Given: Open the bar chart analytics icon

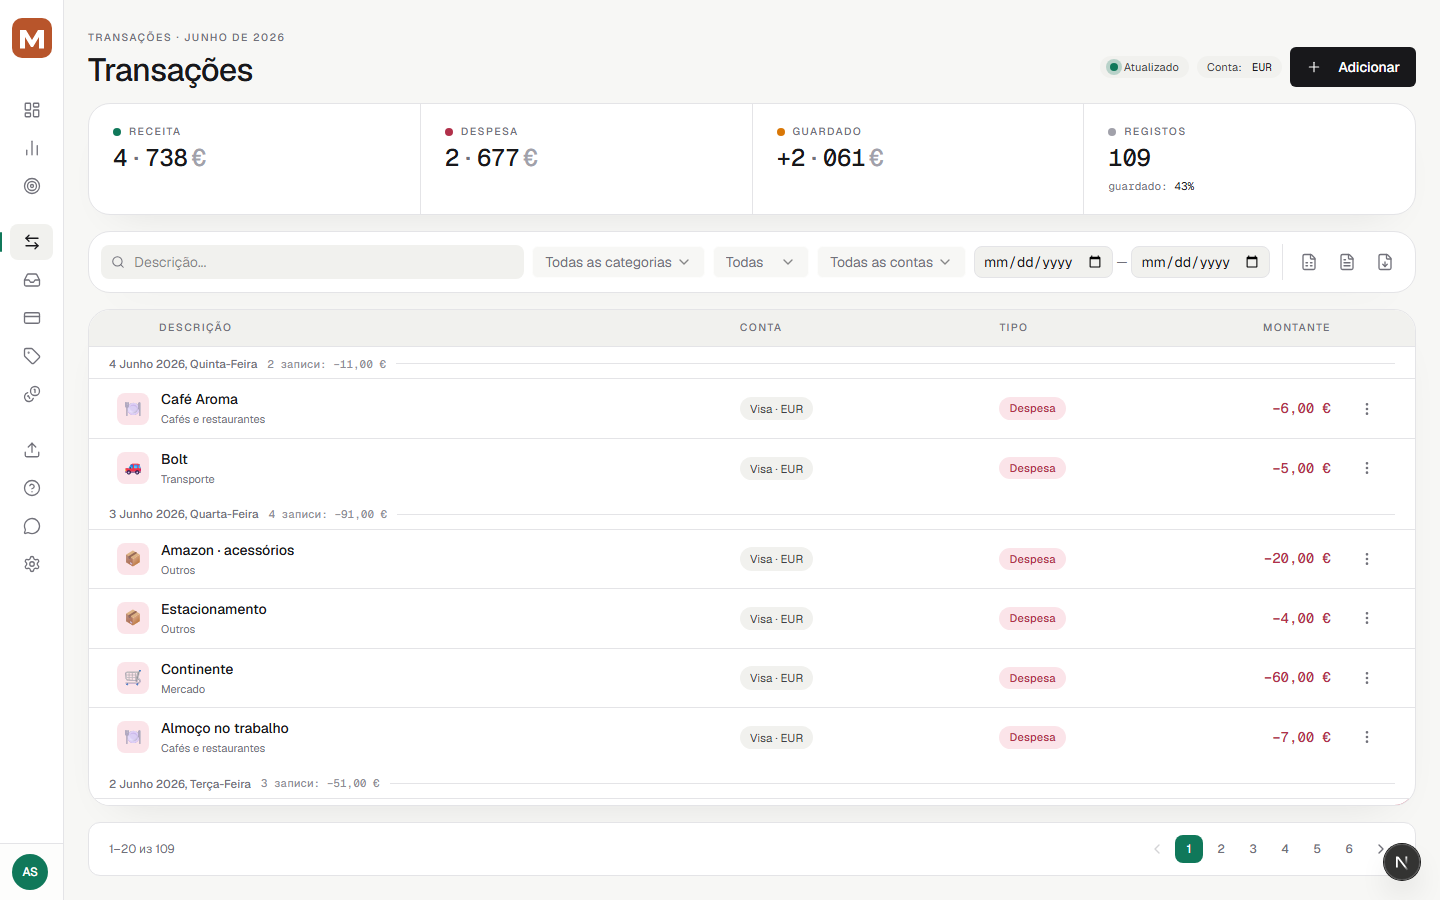Looking at the screenshot, I should tap(32, 148).
